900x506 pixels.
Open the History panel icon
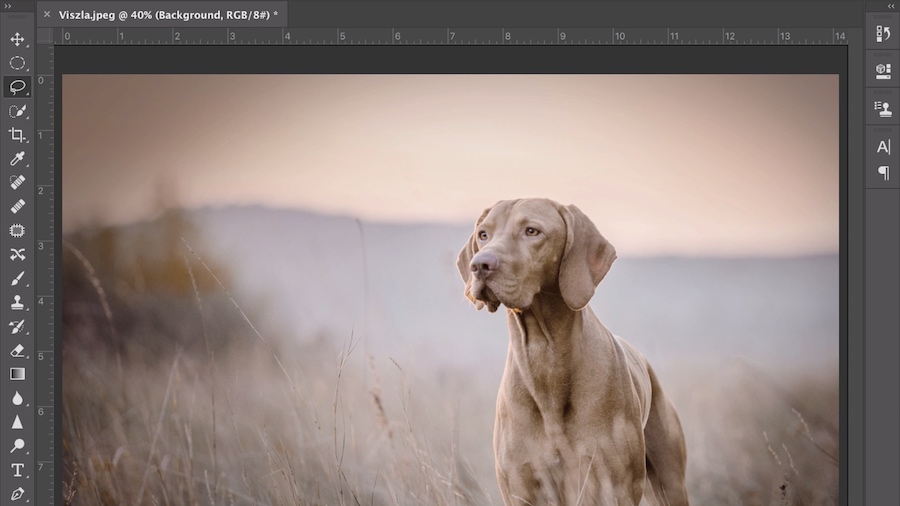click(x=883, y=34)
